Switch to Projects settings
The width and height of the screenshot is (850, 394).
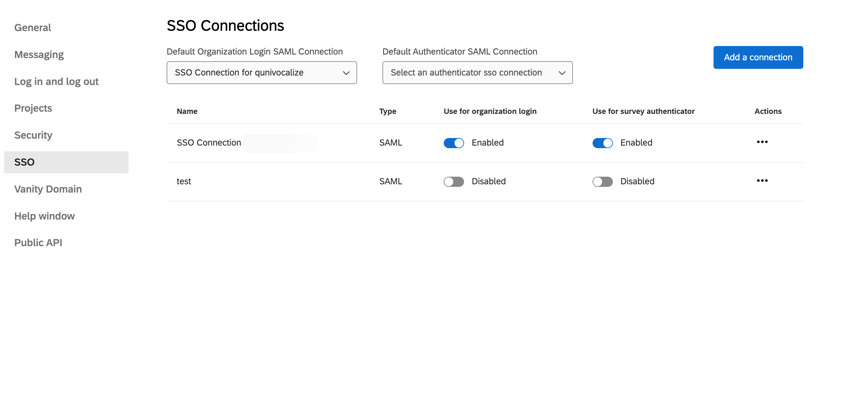(x=33, y=108)
